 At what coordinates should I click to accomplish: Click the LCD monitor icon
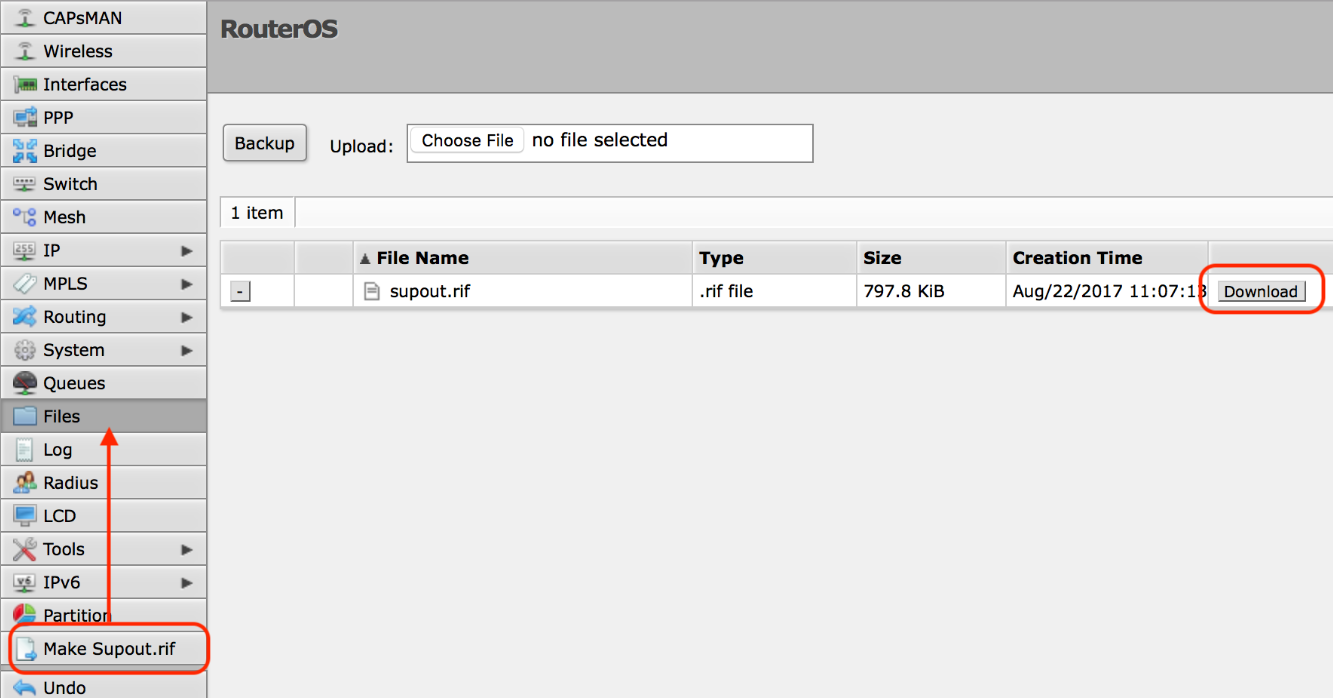click(x=25, y=516)
